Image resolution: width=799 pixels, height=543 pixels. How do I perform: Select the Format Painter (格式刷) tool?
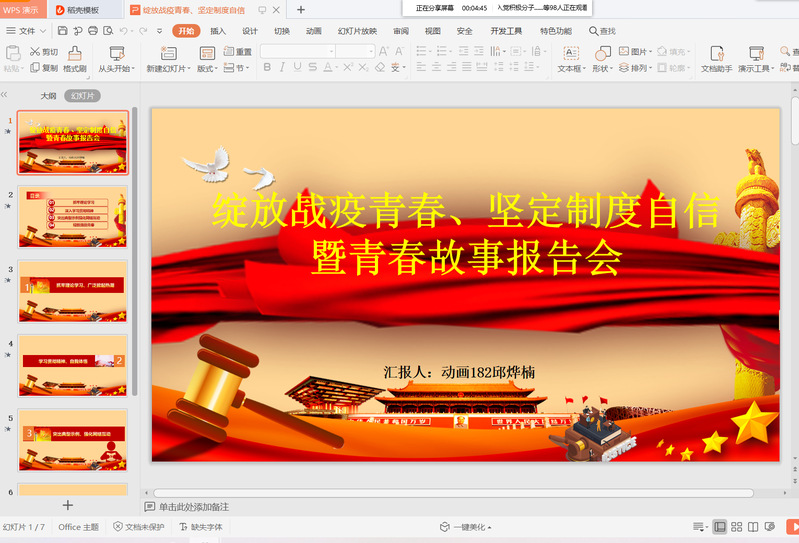(75, 59)
